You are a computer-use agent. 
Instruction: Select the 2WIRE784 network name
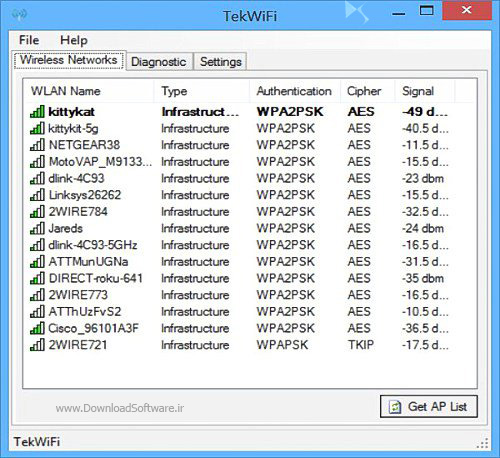tap(78, 212)
